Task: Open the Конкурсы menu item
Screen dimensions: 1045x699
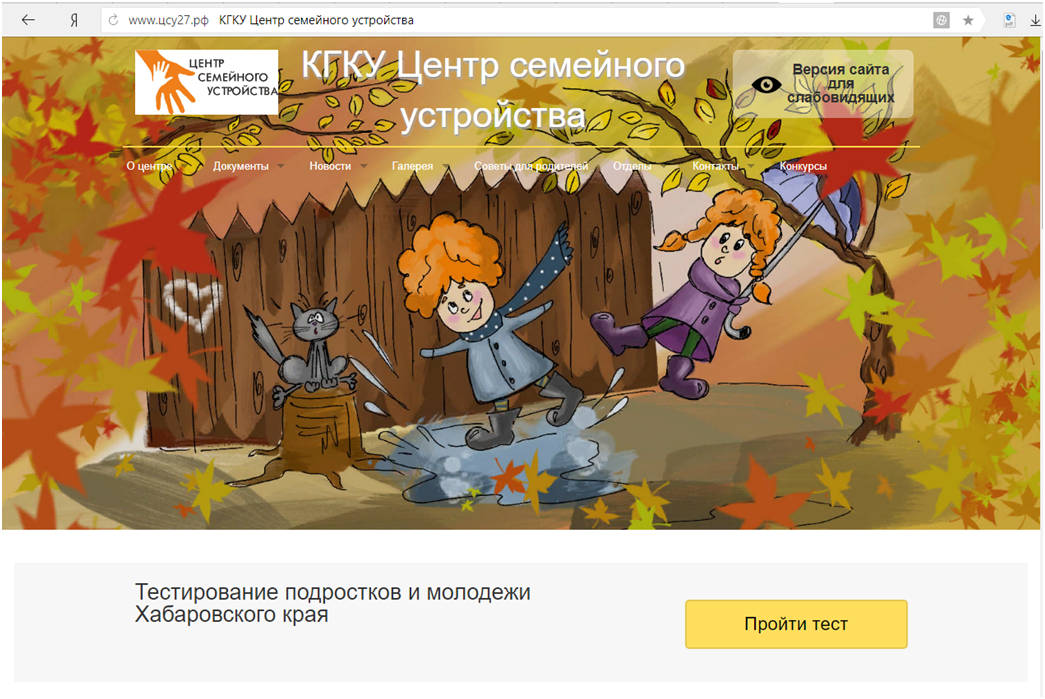Action: (803, 166)
